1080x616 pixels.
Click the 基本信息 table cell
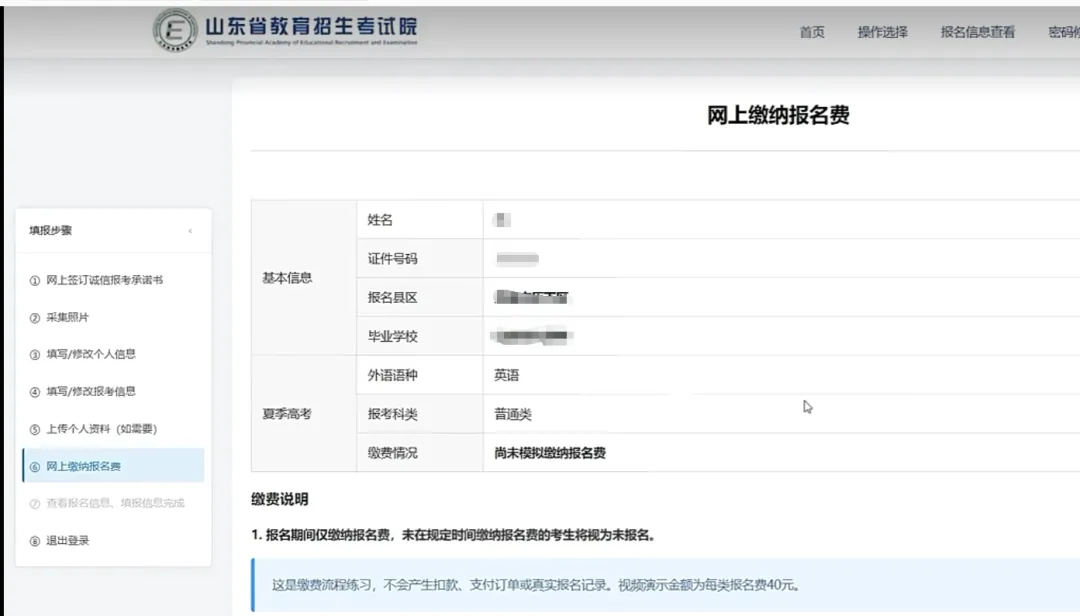[304, 278]
